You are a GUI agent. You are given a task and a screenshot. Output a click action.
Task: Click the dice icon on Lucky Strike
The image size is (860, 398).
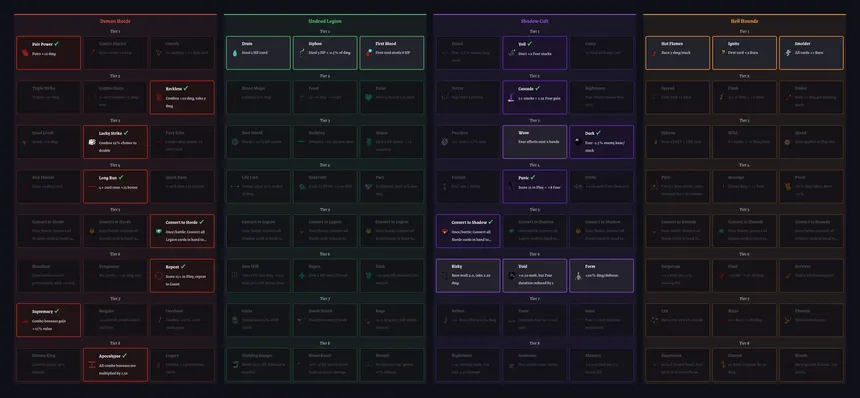[x=92, y=143]
